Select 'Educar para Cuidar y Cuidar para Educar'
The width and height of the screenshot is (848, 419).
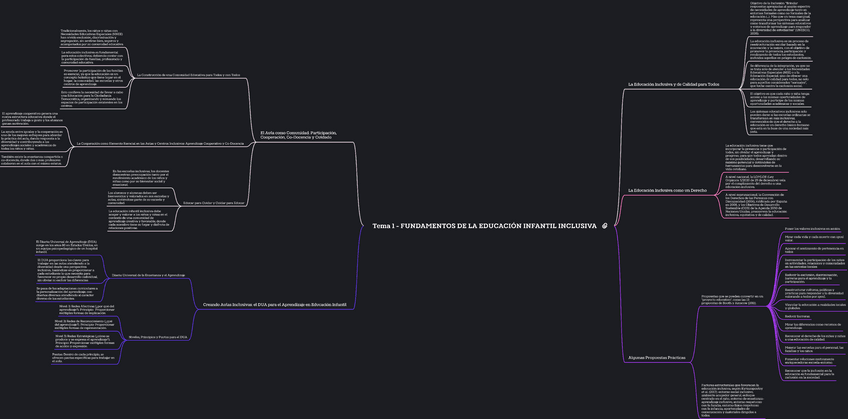click(x=214, y=203)
